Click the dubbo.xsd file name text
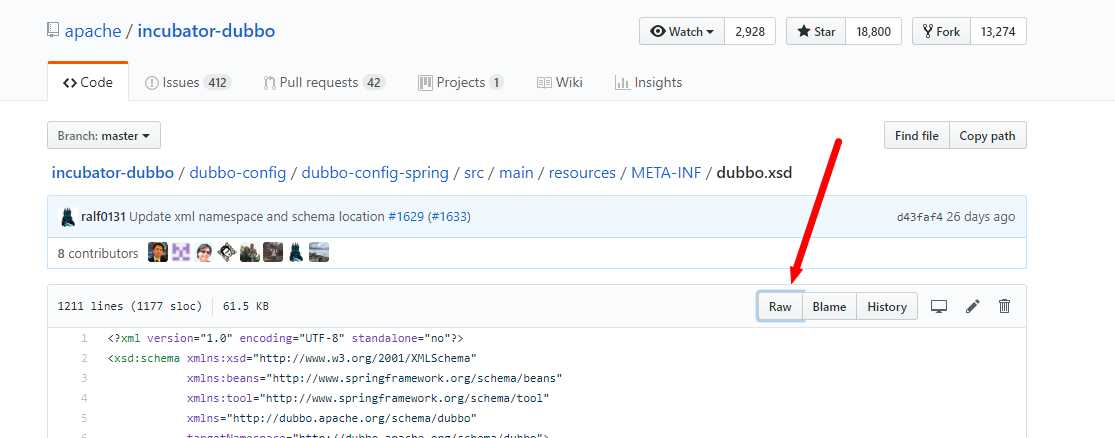This screenshot has width=1115, height=438. point(754,173)
